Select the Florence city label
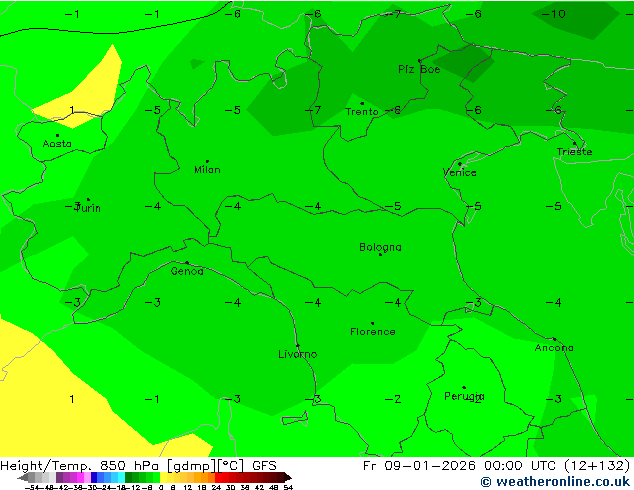This screenshot has height=490, width=634. 373,332
